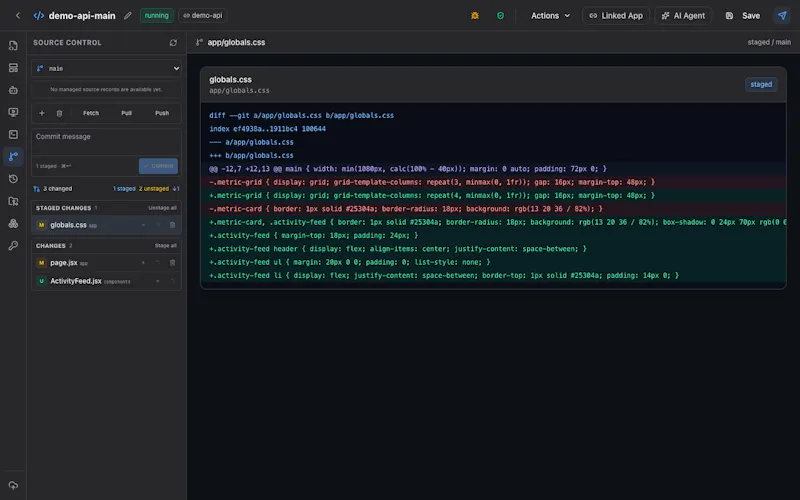Screen dimensions: 800x500
Task: Click the demo-api linked tag
Action: click(203, 15)
